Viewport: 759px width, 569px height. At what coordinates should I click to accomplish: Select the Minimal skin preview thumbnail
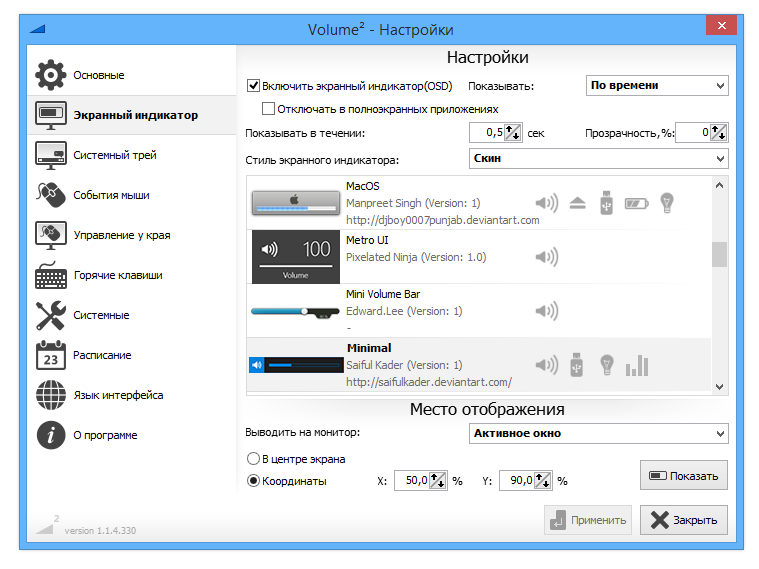pyautogui.click(x=296, y=365)
